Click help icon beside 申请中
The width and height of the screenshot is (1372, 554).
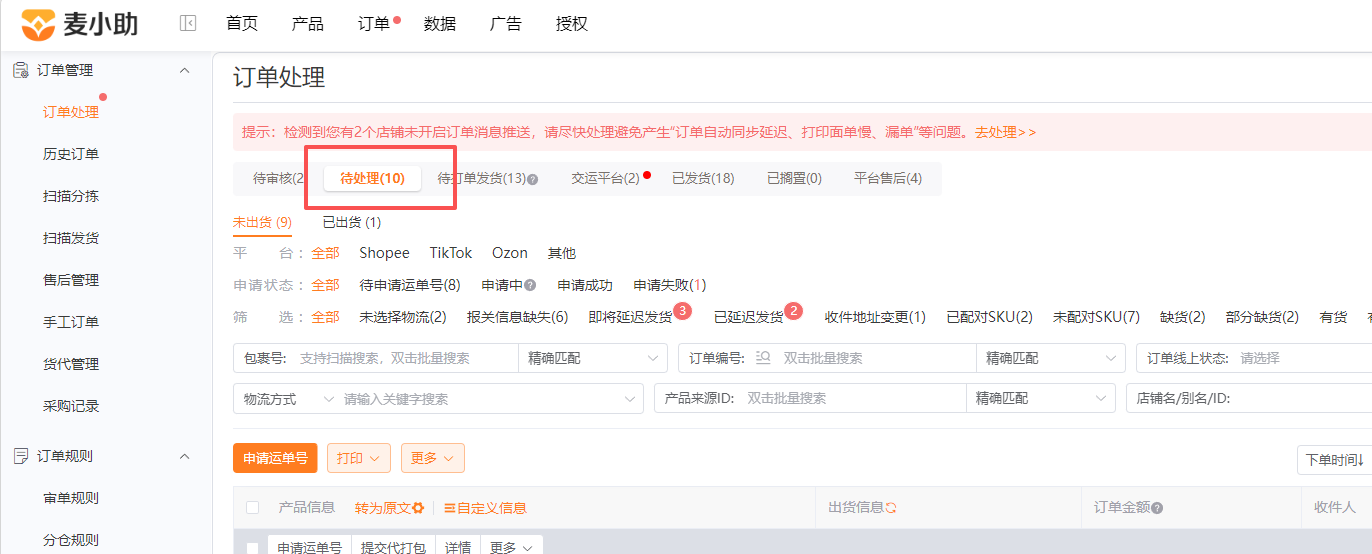pos(531,285)
